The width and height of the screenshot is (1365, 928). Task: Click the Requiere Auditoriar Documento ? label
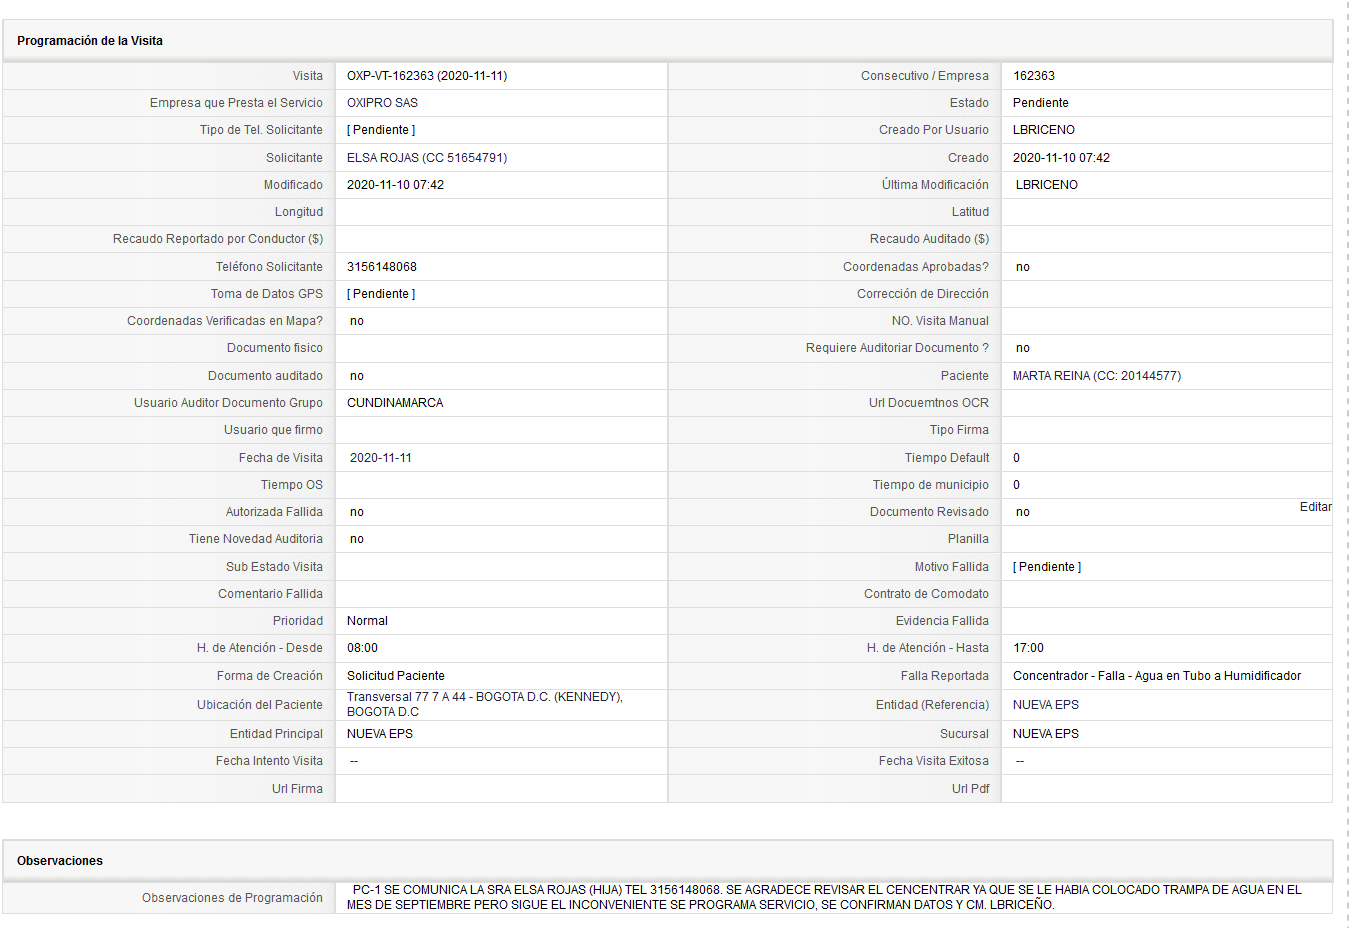coord(897,348)
